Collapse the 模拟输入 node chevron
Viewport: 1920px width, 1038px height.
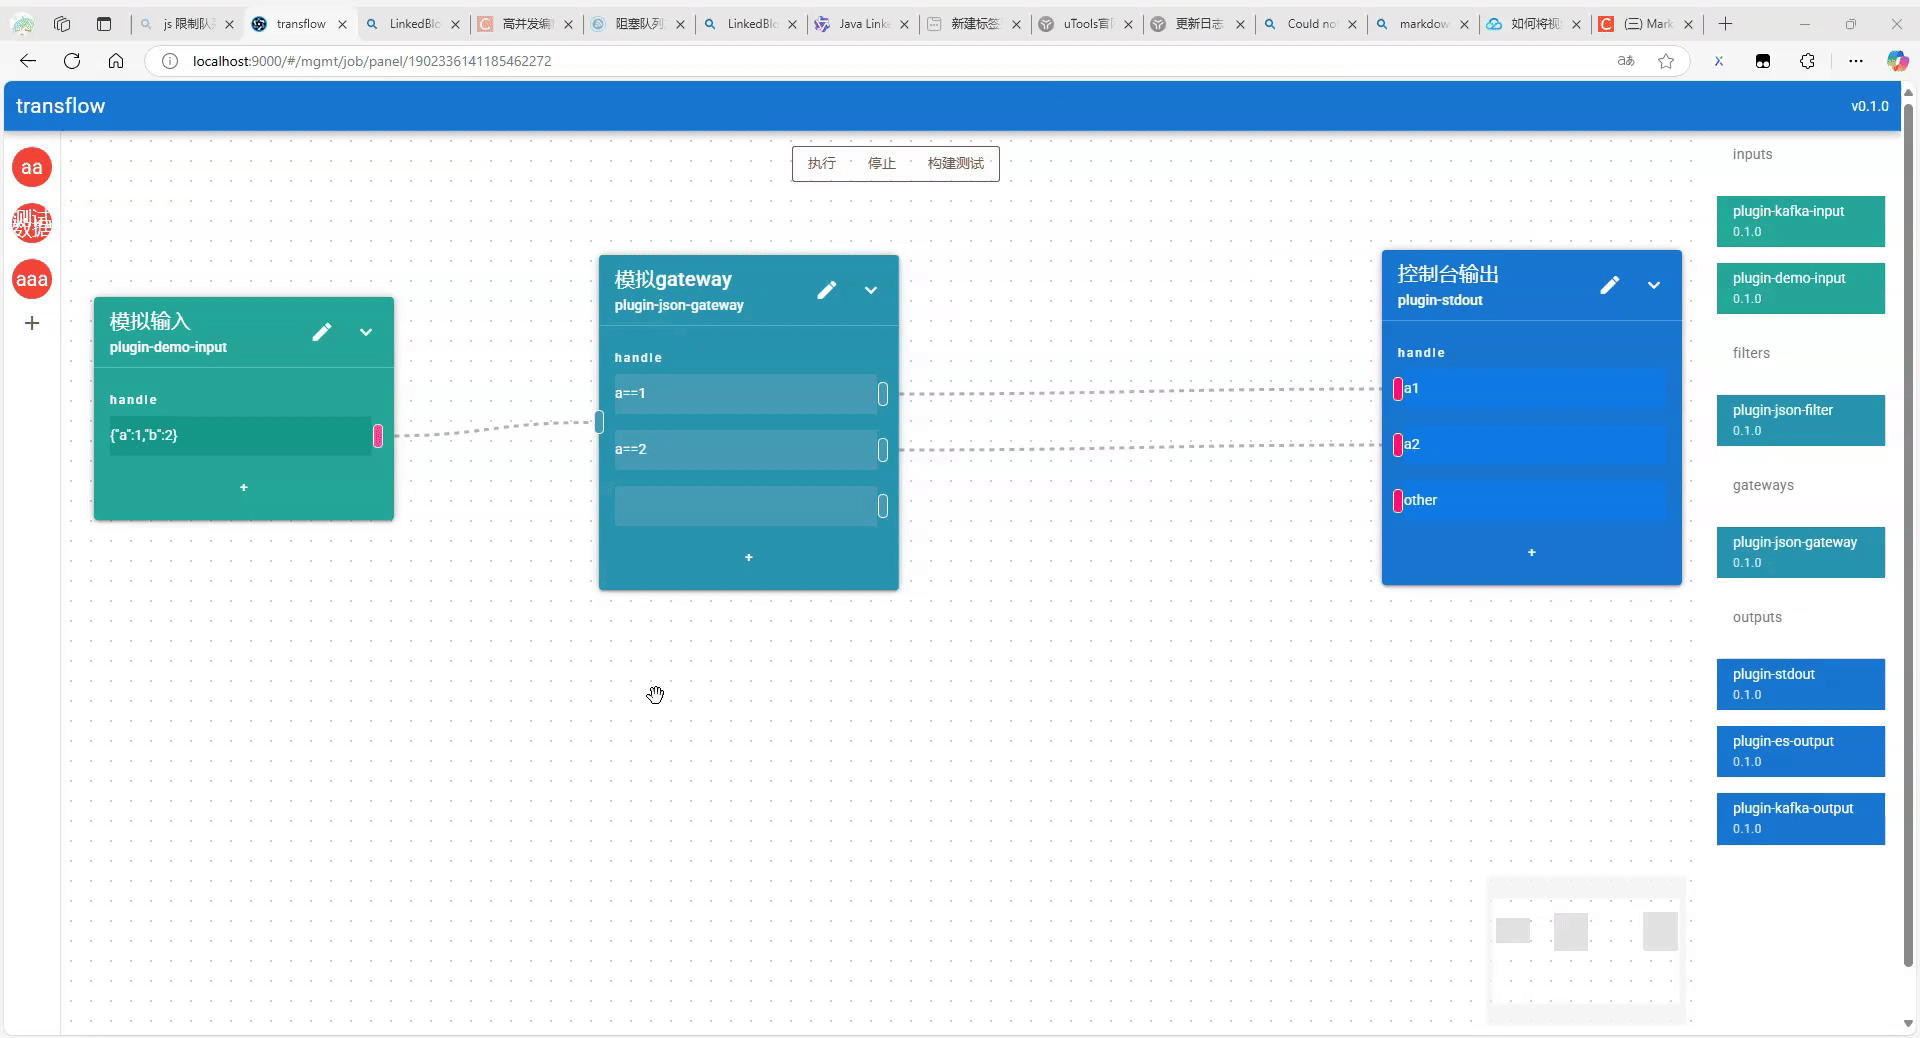(366, 332)
